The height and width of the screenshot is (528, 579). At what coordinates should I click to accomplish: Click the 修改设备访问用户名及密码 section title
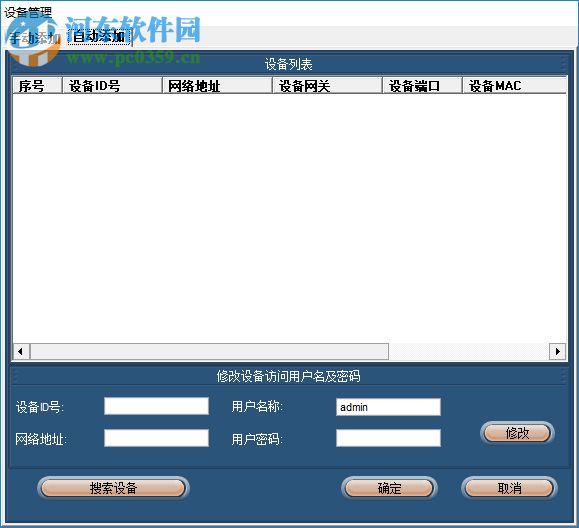[288, 376]
